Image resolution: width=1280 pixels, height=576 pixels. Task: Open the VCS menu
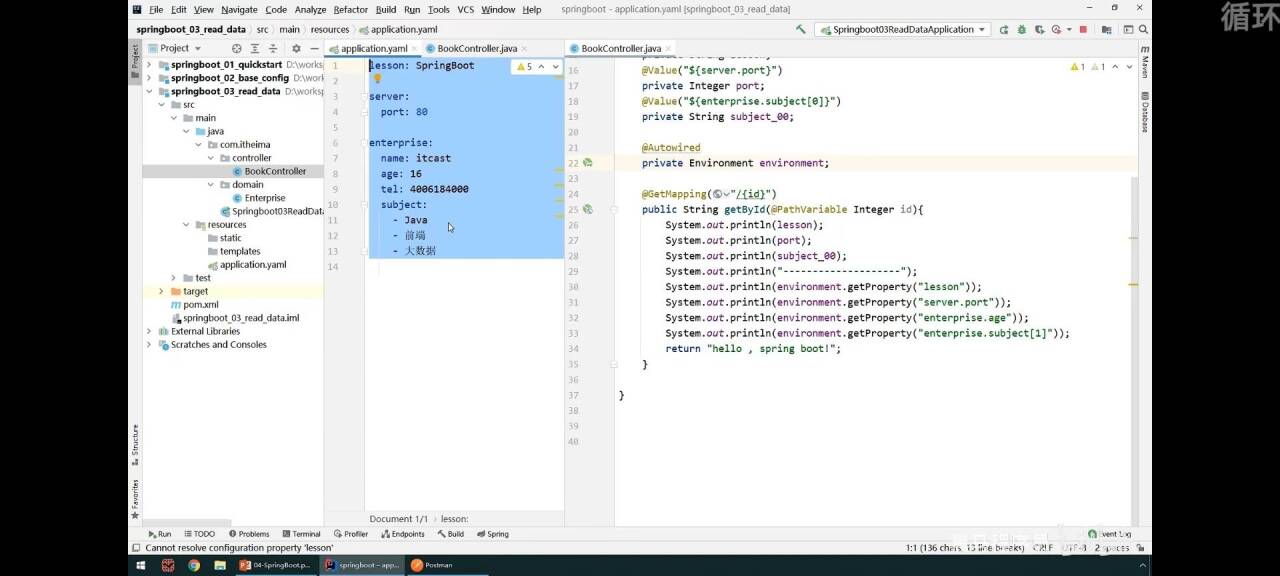coord(465,9)
